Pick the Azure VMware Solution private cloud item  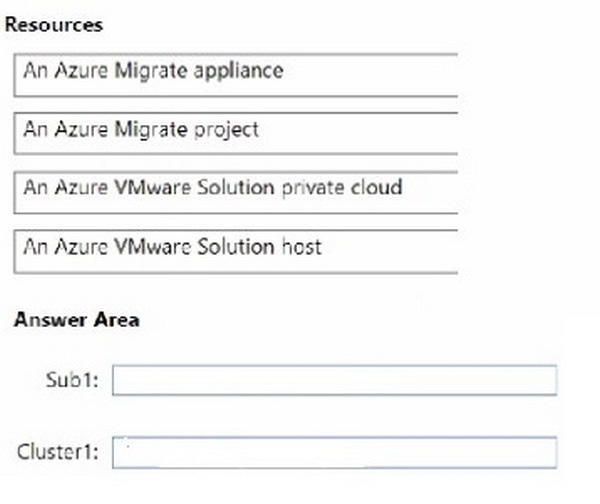(x=236, y=192)
